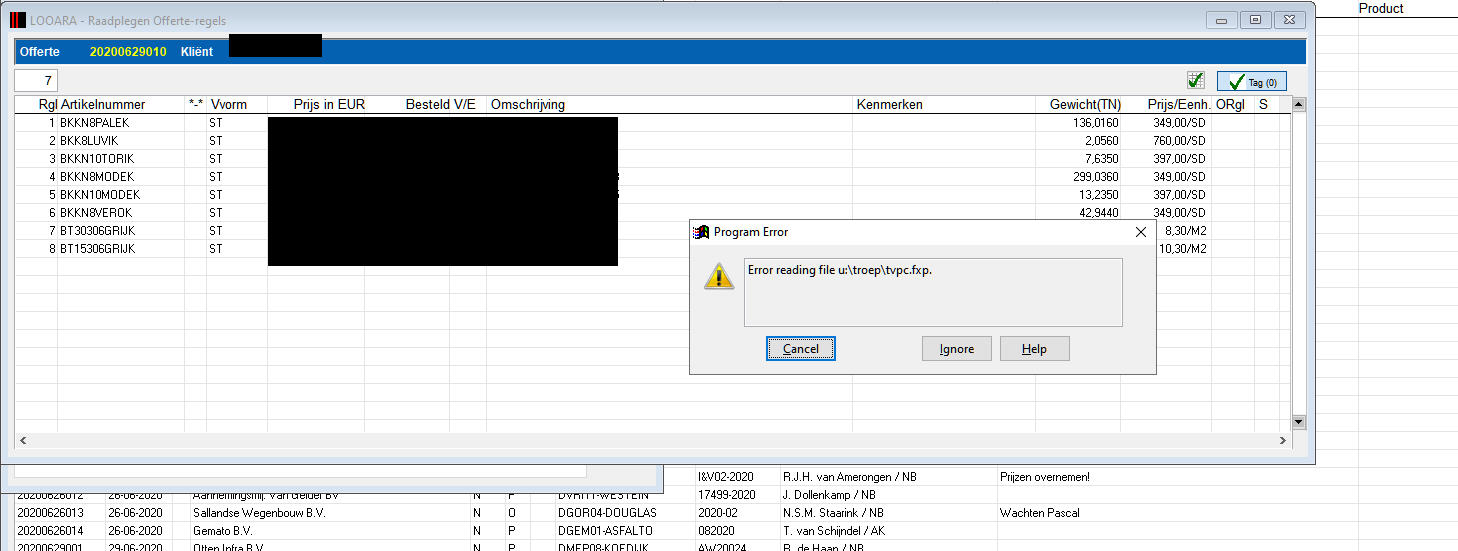This screenshot has width=1458, height=551.
Task: Click the Program Error title bar icon
Action: pyautogui.click(x=702, y=232)
